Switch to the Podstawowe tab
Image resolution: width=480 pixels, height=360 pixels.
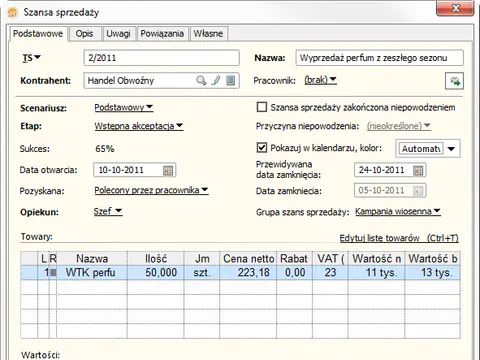[x=38, y=34]
